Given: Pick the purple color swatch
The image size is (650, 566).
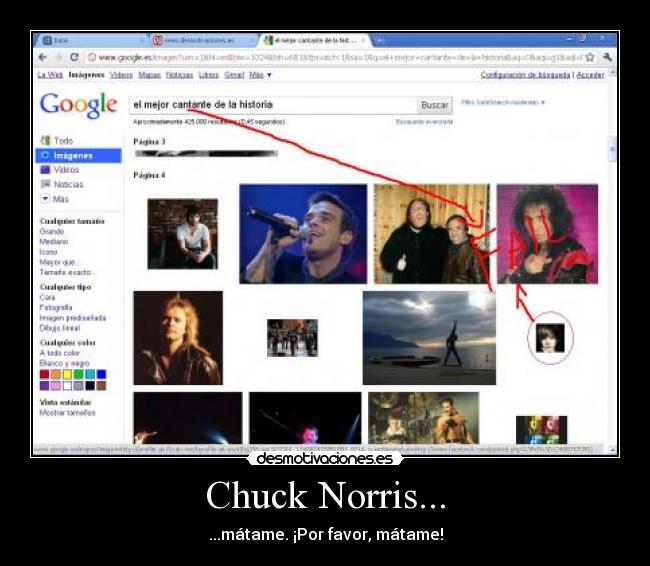Looking at the screenshot, I should pyautogui.click(x=44, y=386).
